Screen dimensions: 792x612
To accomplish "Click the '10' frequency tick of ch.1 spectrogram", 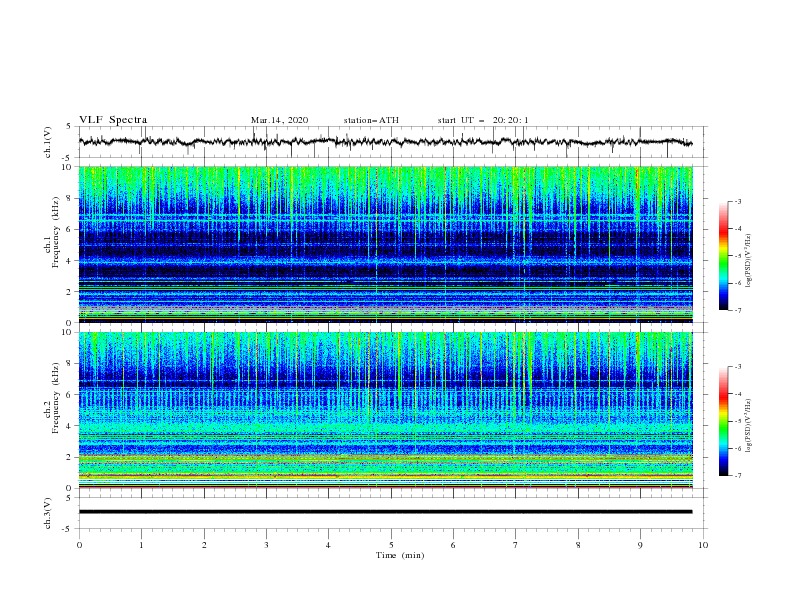I will (67, 167).
